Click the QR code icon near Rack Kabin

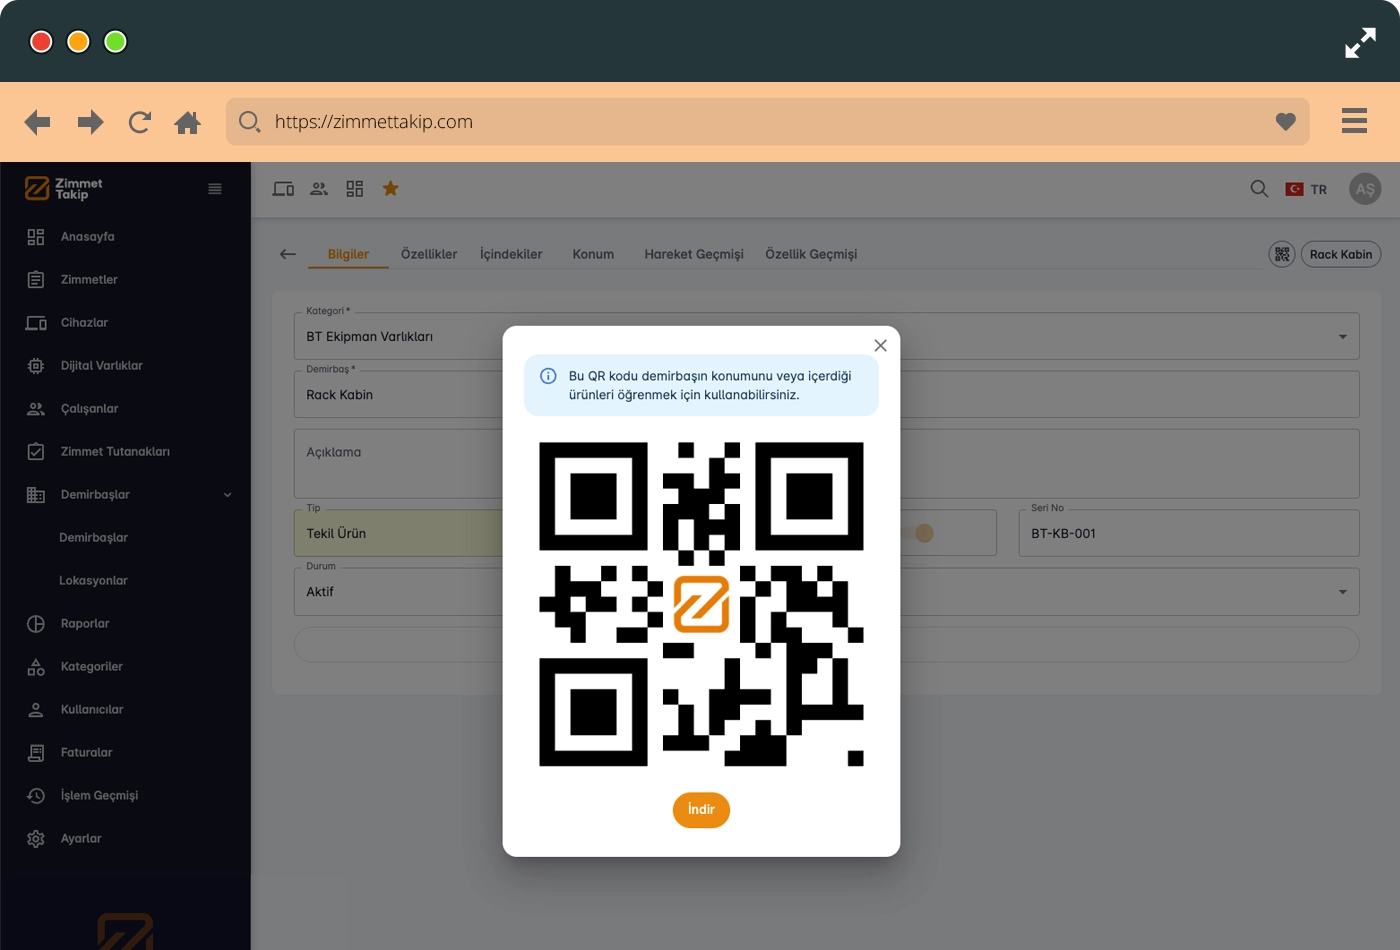(x=1282, y=254)
